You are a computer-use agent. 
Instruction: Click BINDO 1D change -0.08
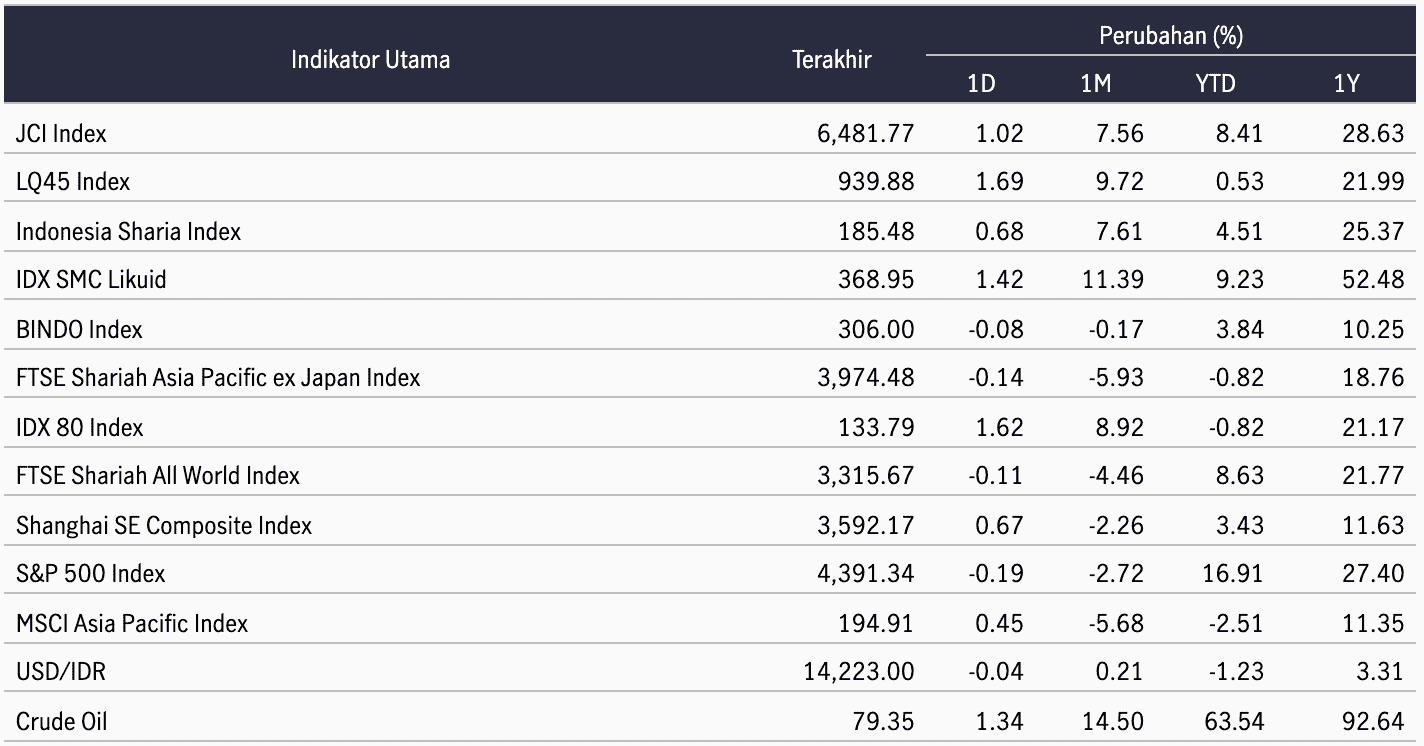click(996, 329)
